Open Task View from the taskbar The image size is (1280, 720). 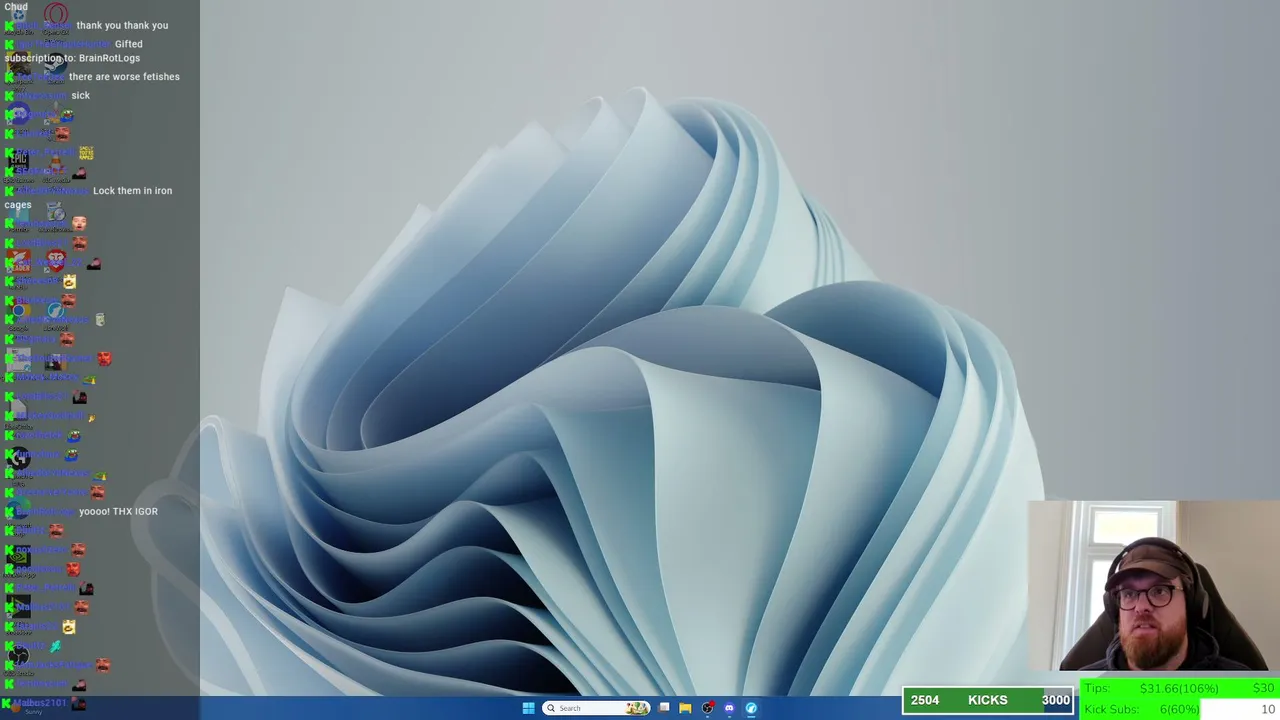coord(663,708)
